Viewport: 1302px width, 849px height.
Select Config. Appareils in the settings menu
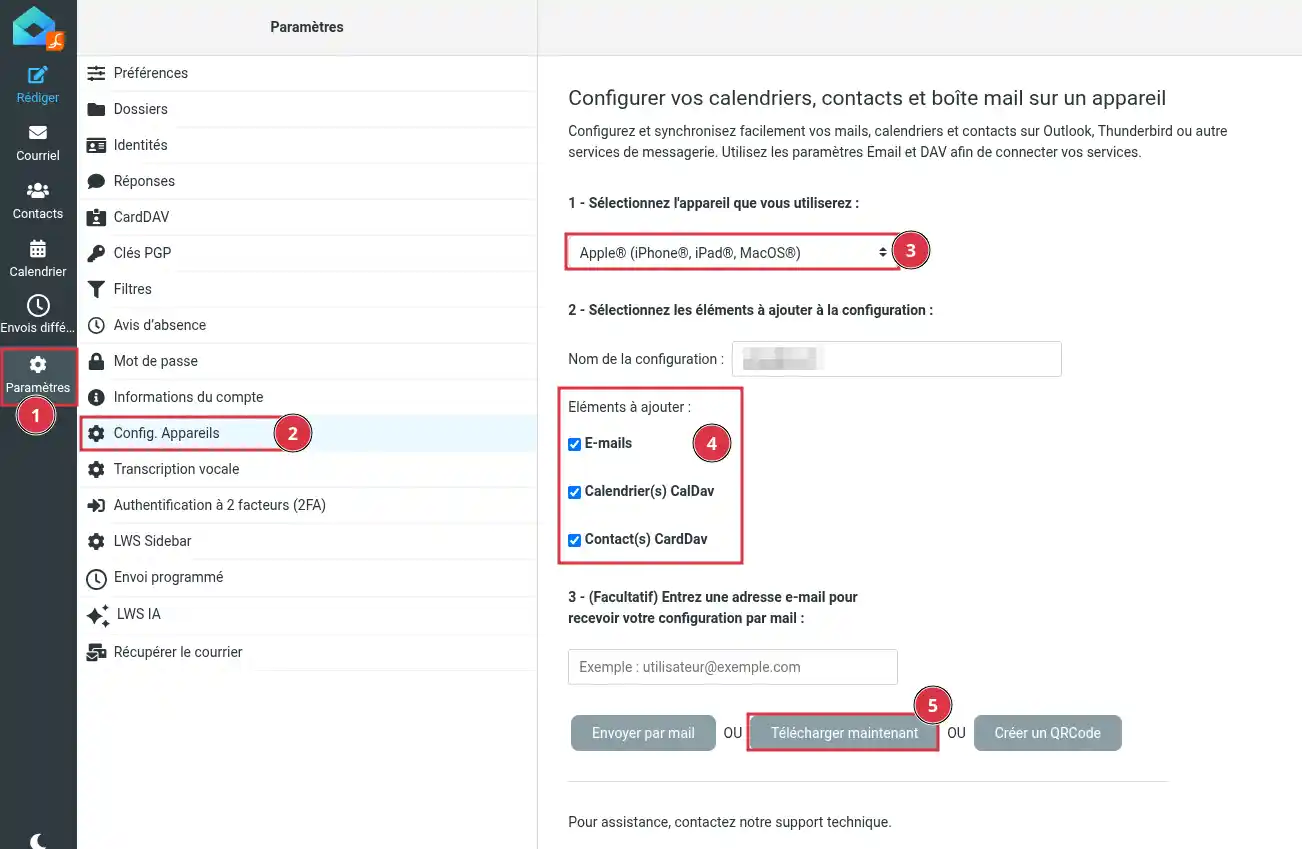click(166, 433)
